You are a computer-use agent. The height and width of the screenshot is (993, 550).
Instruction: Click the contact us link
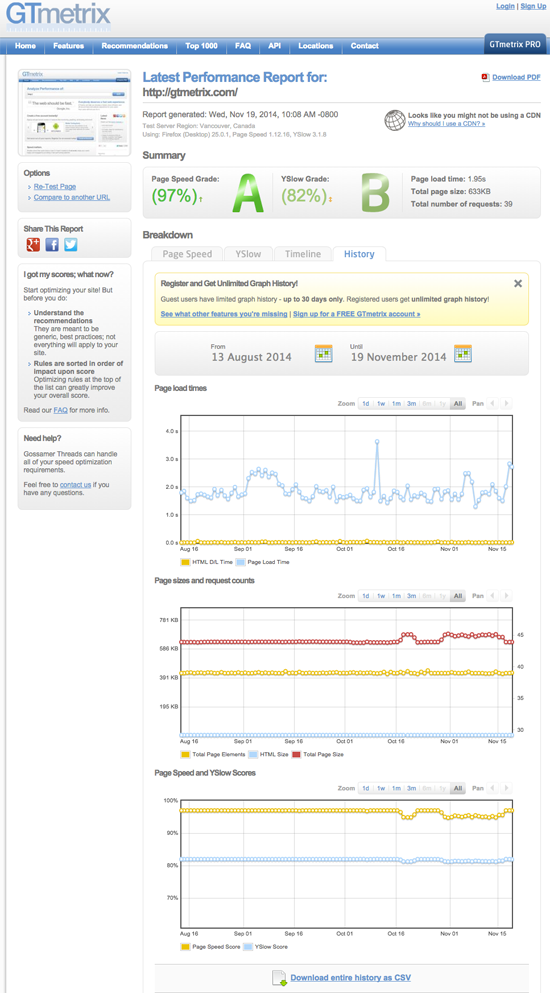coord(75,484)
